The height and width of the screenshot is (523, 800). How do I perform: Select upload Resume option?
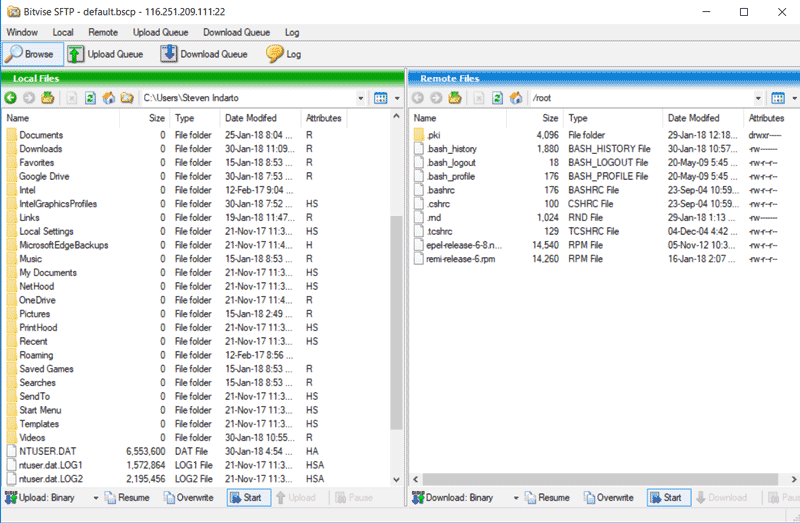pyautogui.click(x=127, y=497)
